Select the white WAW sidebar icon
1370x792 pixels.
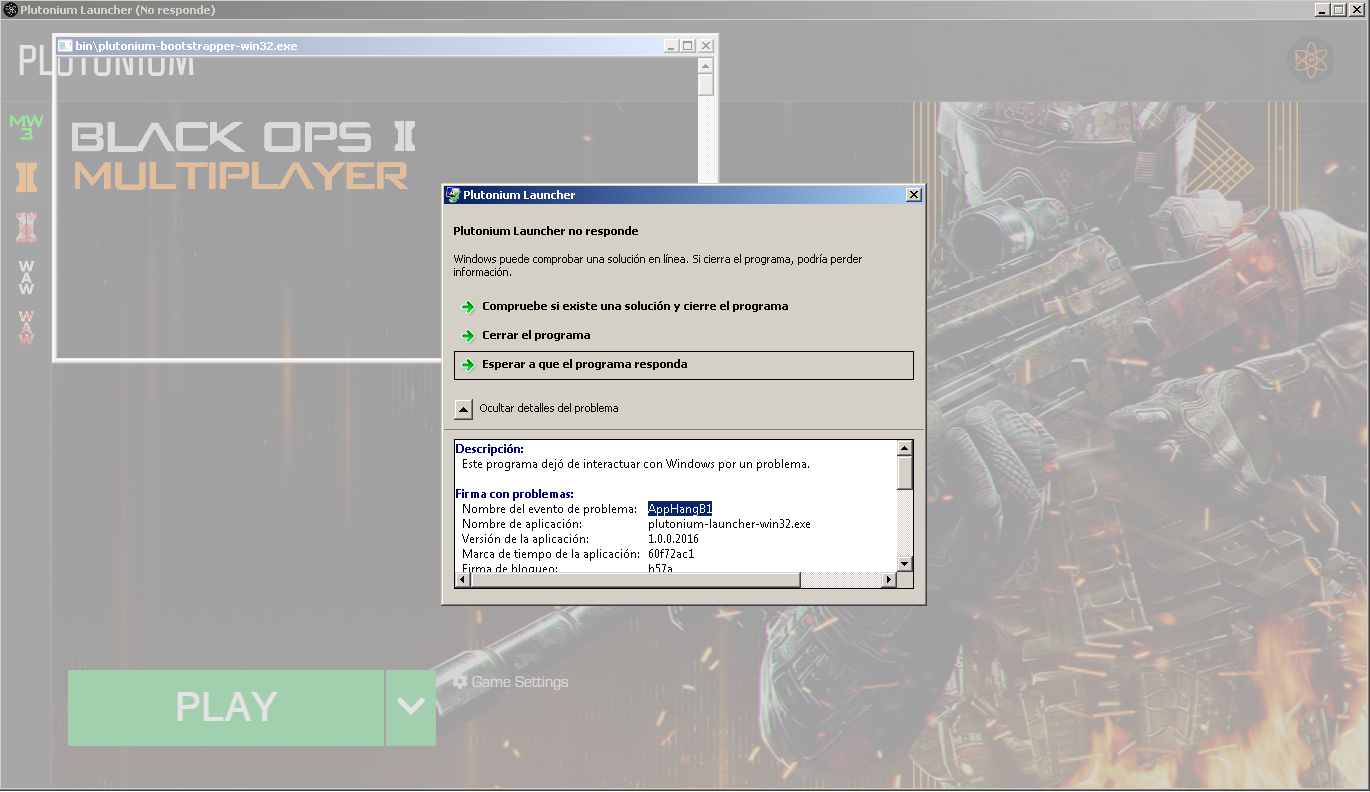click(x=26, y=277)
